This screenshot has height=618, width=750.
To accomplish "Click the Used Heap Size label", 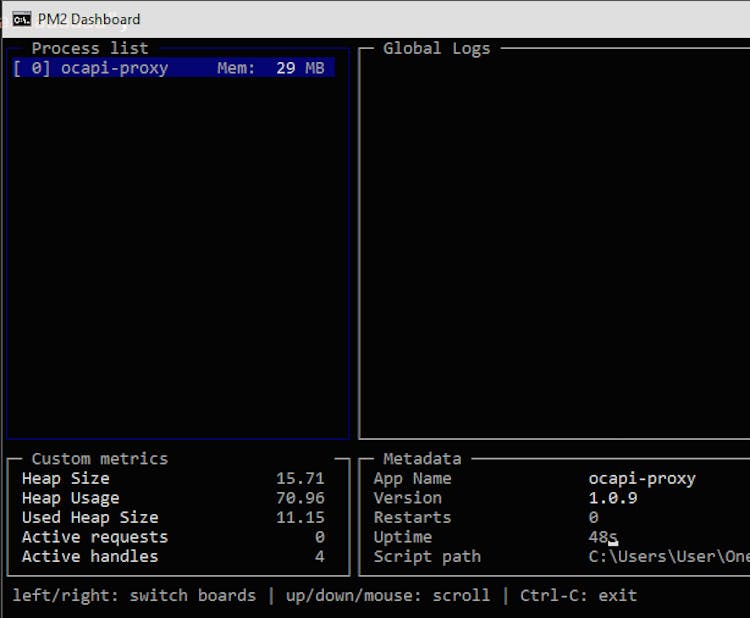I will (90, 517).
